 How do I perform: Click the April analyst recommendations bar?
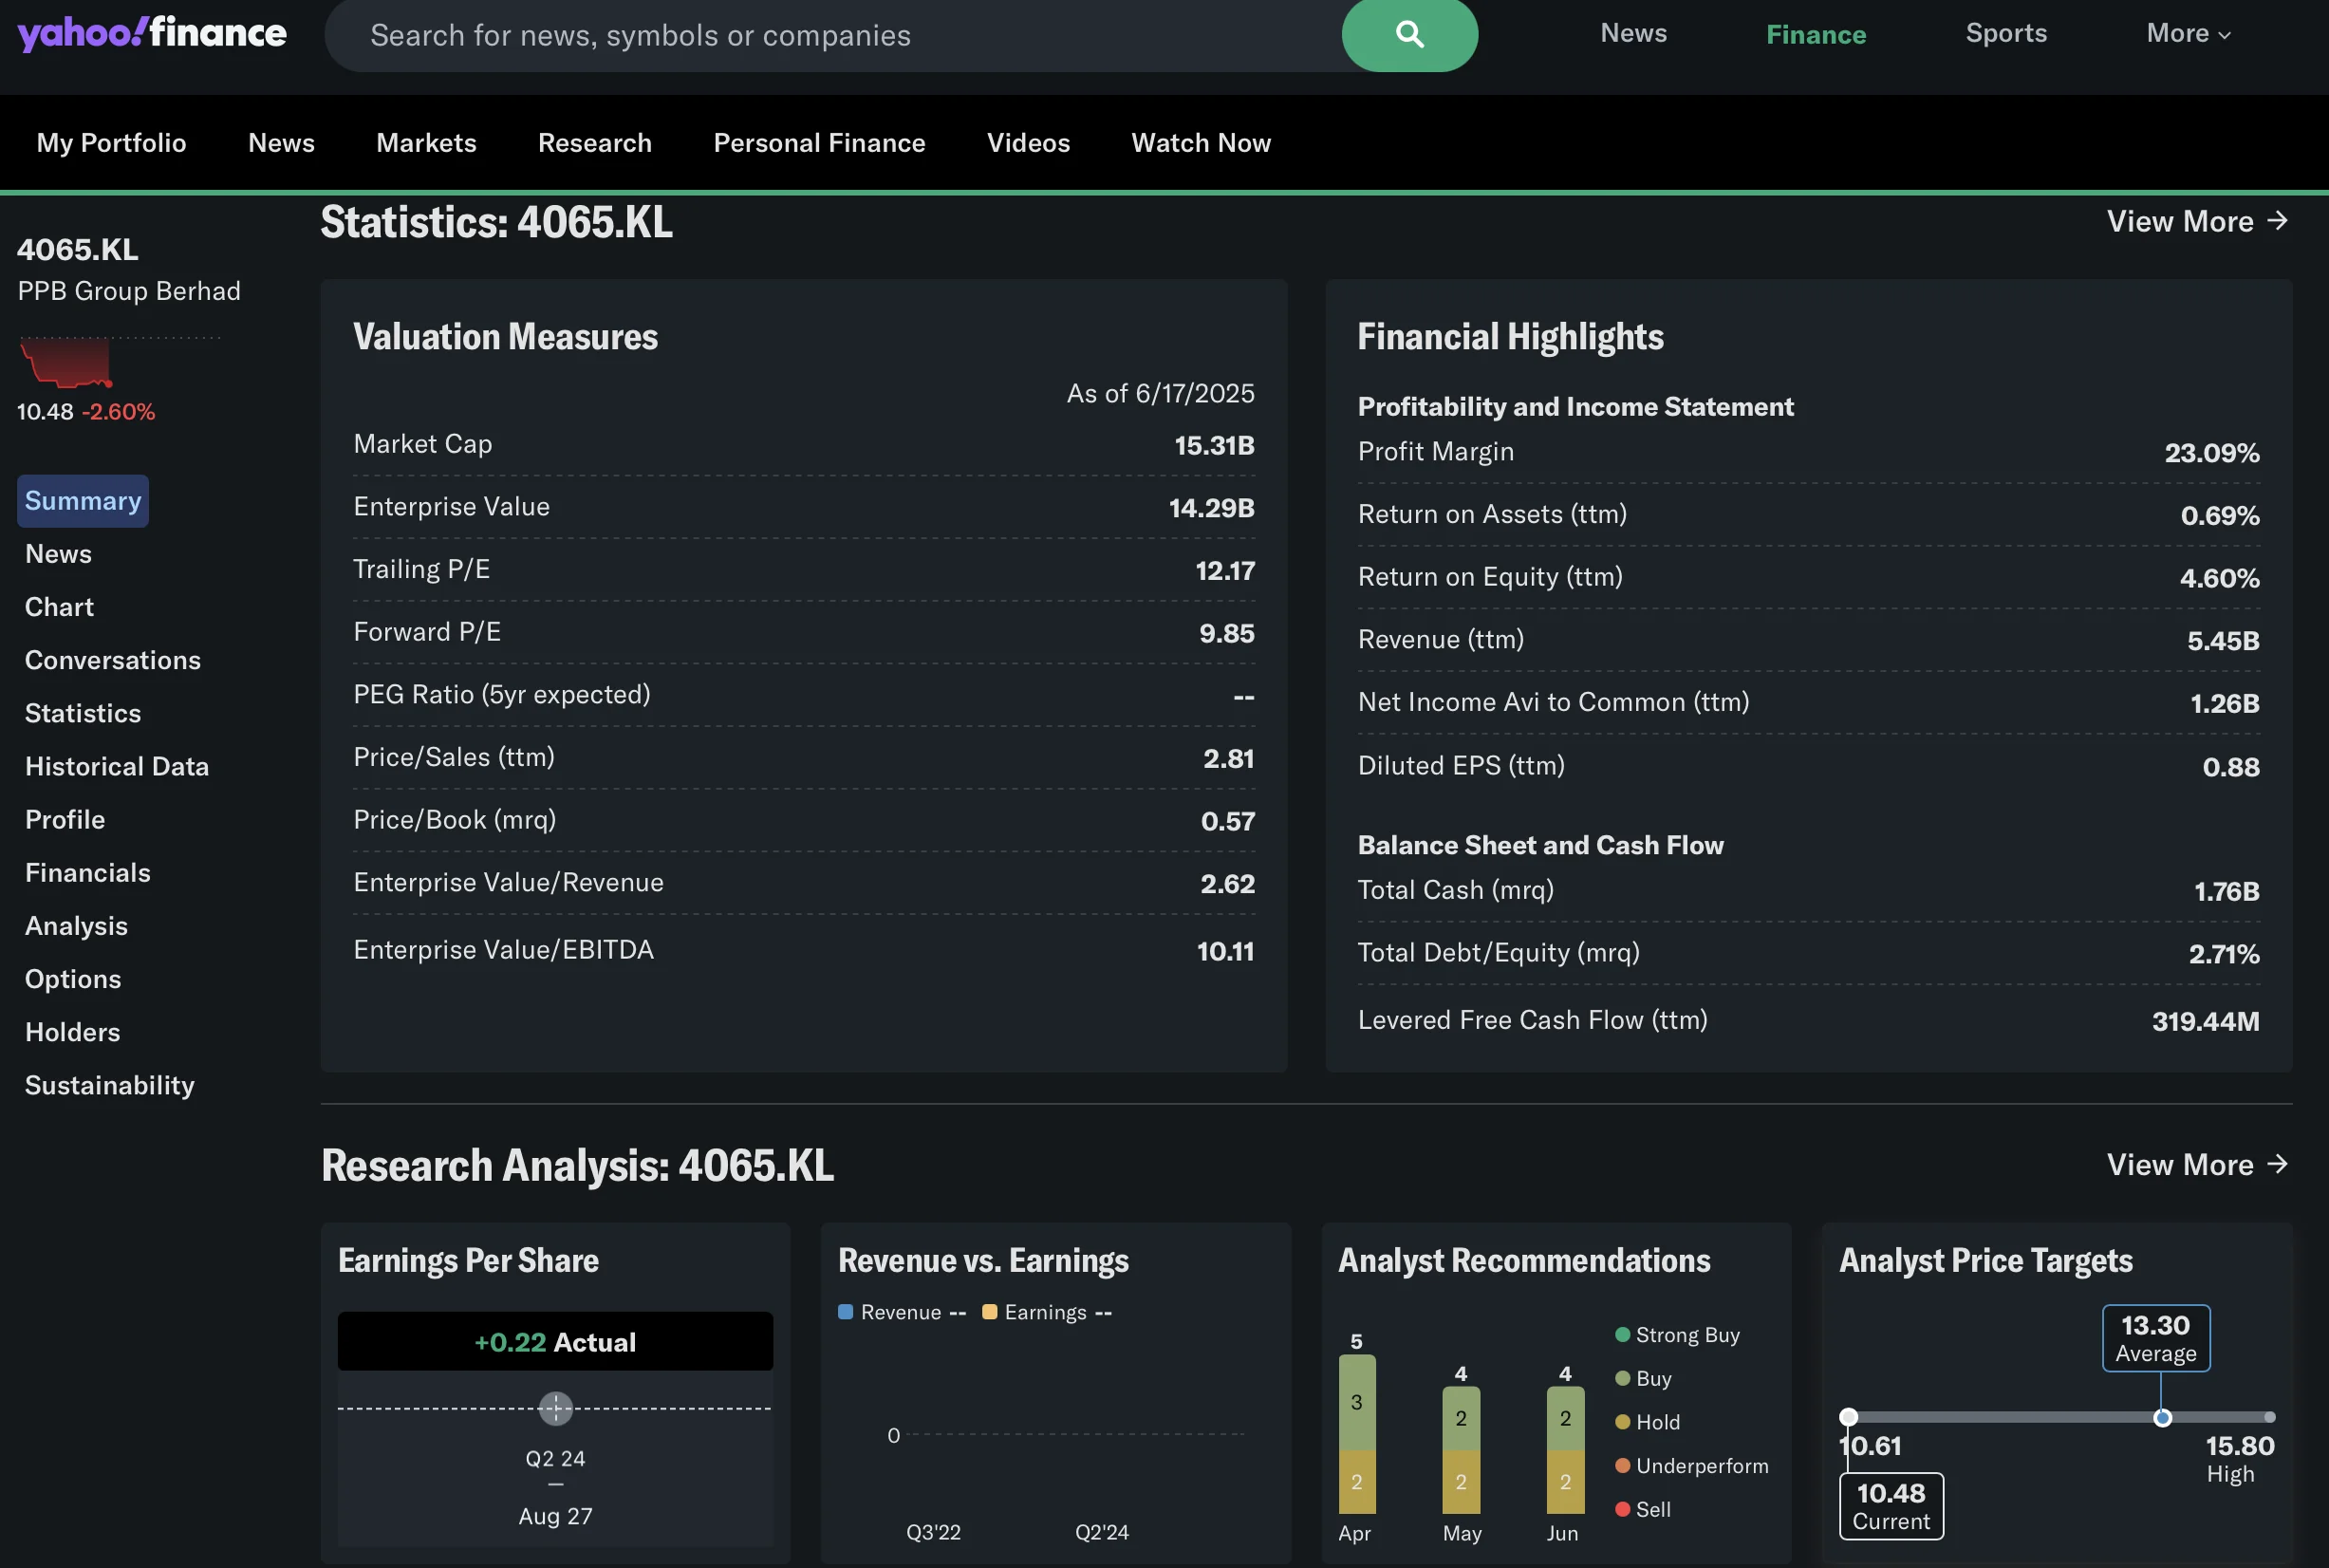(x=1357, y=1434)
